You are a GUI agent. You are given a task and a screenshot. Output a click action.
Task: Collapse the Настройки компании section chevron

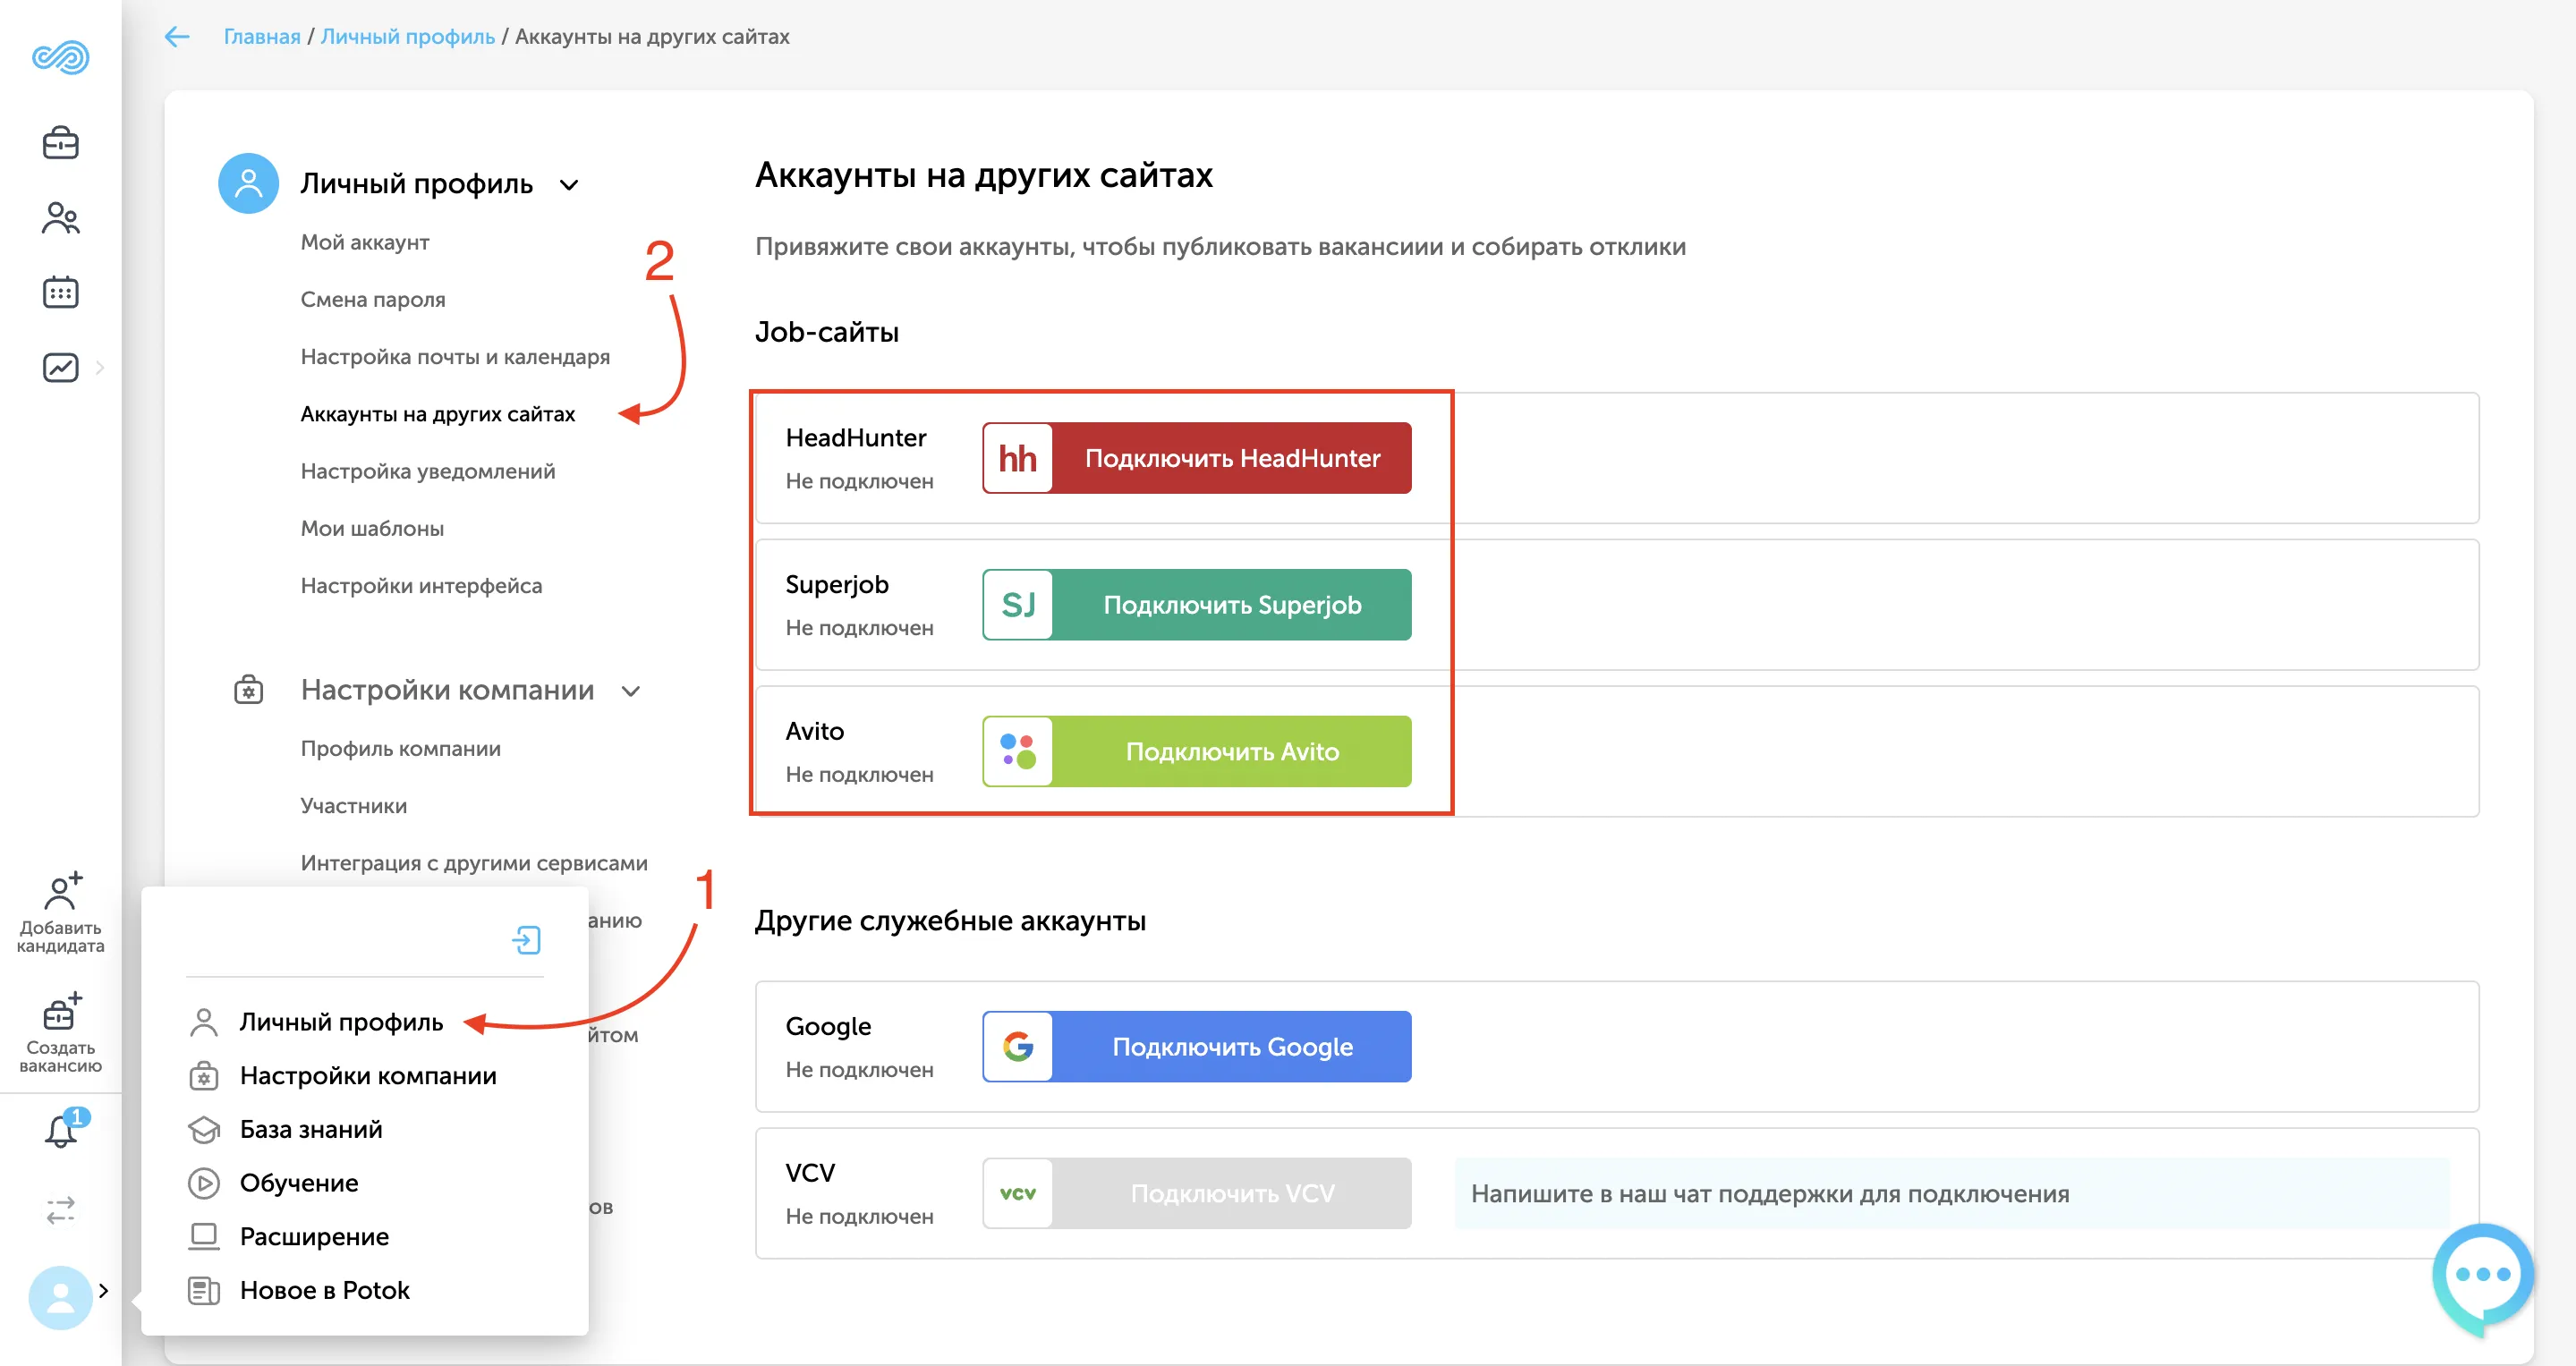point(630,691)
